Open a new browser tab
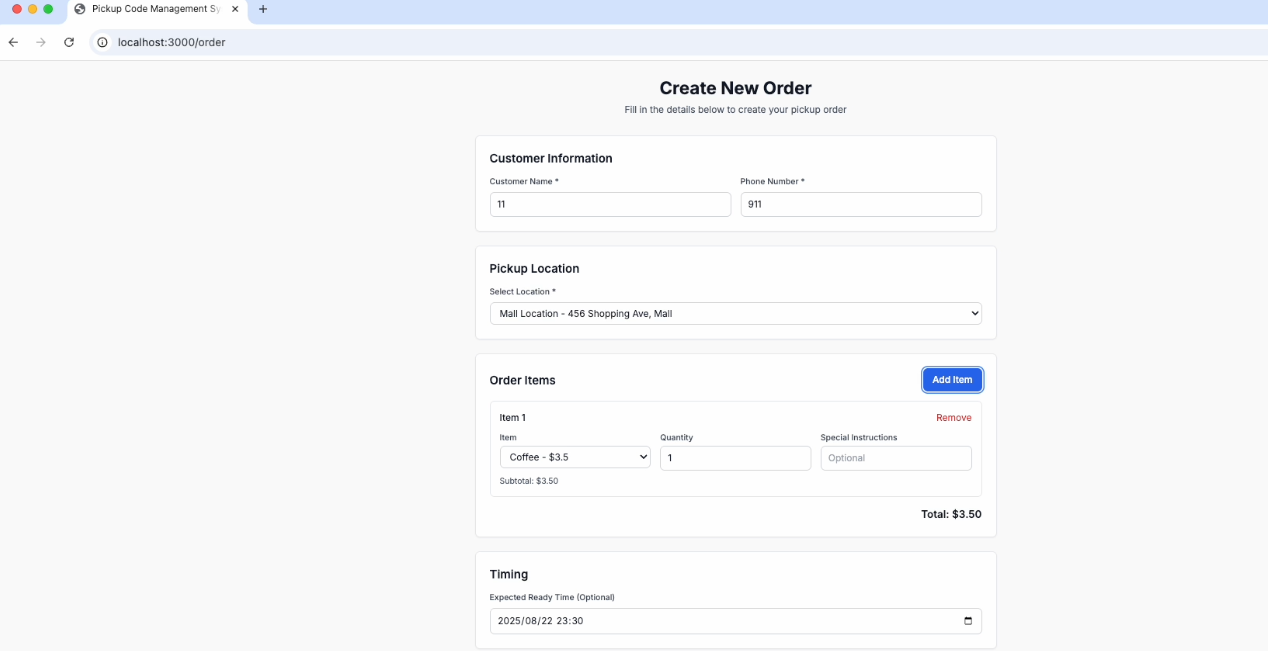The width and height of the screenshot is (1268, 651). pos(263,9)
